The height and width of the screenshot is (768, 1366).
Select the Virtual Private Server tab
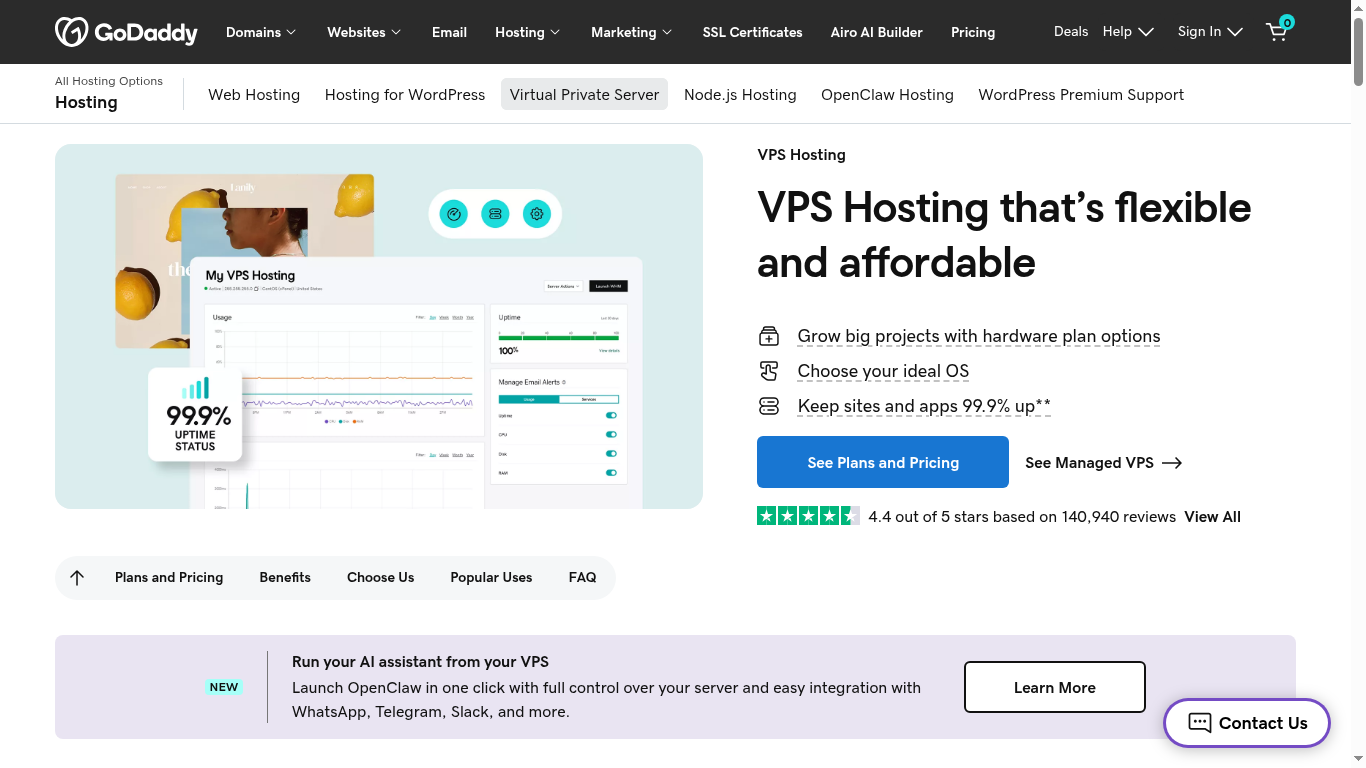(584, 95)
